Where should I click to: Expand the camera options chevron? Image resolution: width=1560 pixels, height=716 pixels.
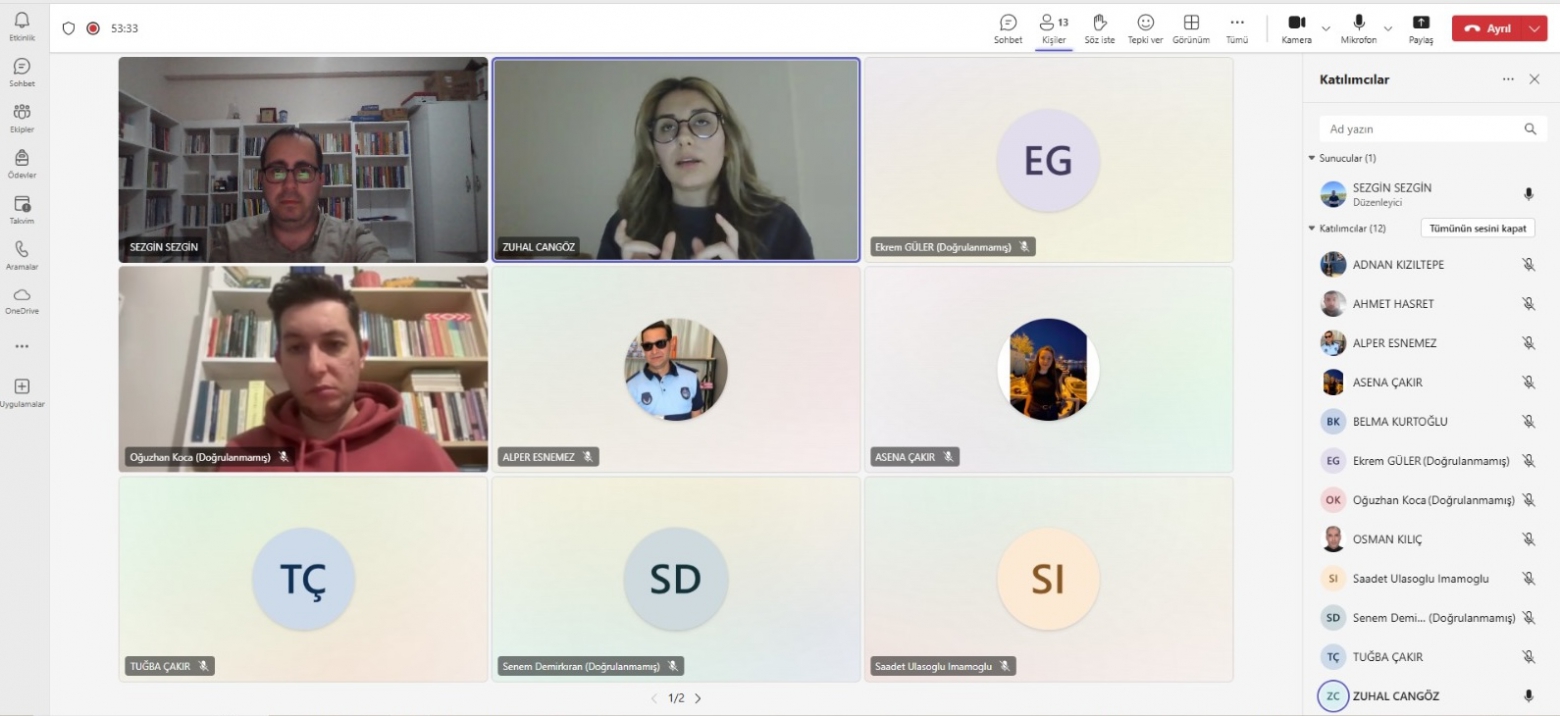pos(1326,28)
